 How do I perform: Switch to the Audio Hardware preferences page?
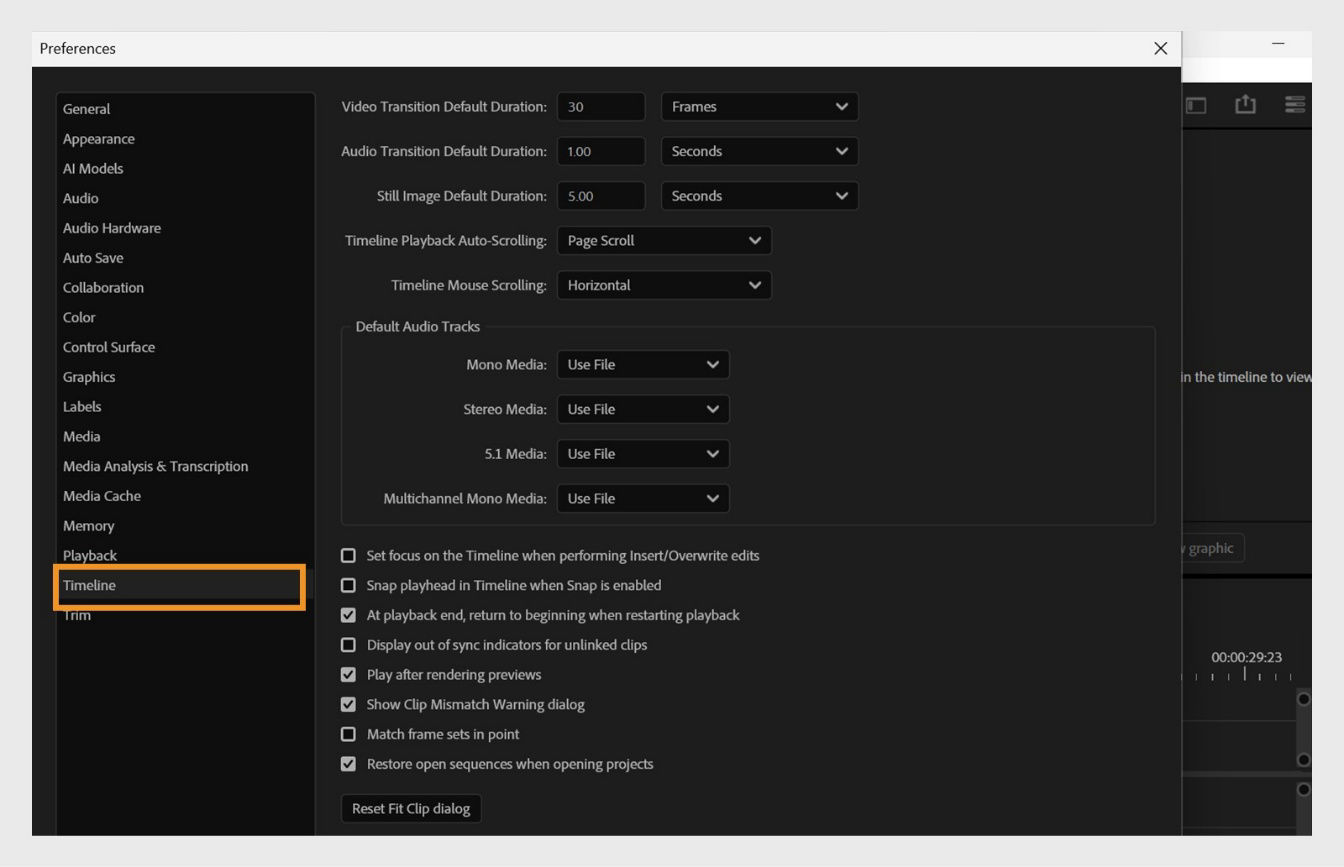pyautogui.click(x=113, y=227)
